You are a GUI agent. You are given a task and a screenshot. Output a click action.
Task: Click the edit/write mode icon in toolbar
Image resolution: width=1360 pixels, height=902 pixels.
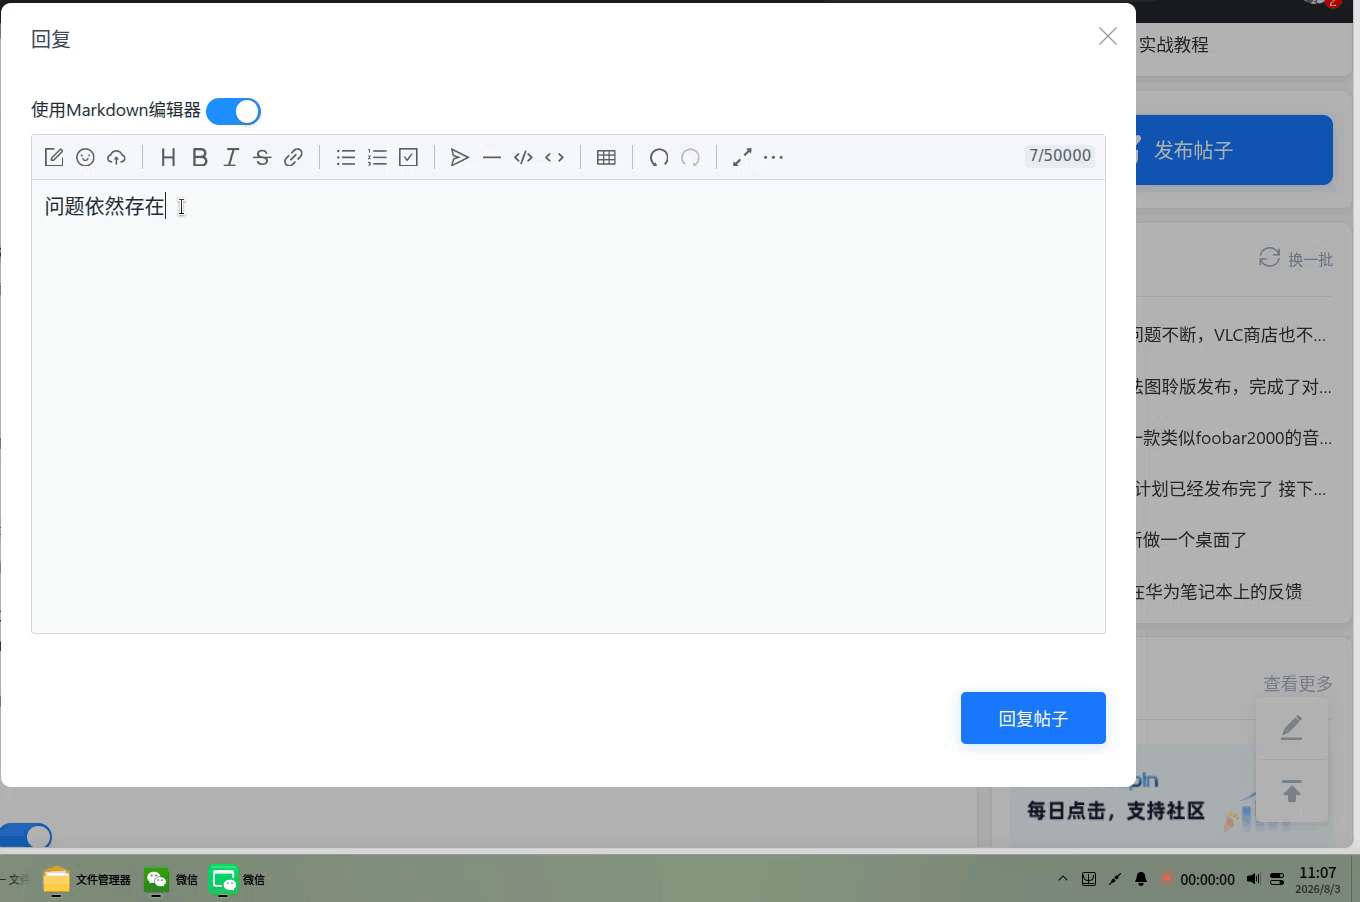(54, 157)
